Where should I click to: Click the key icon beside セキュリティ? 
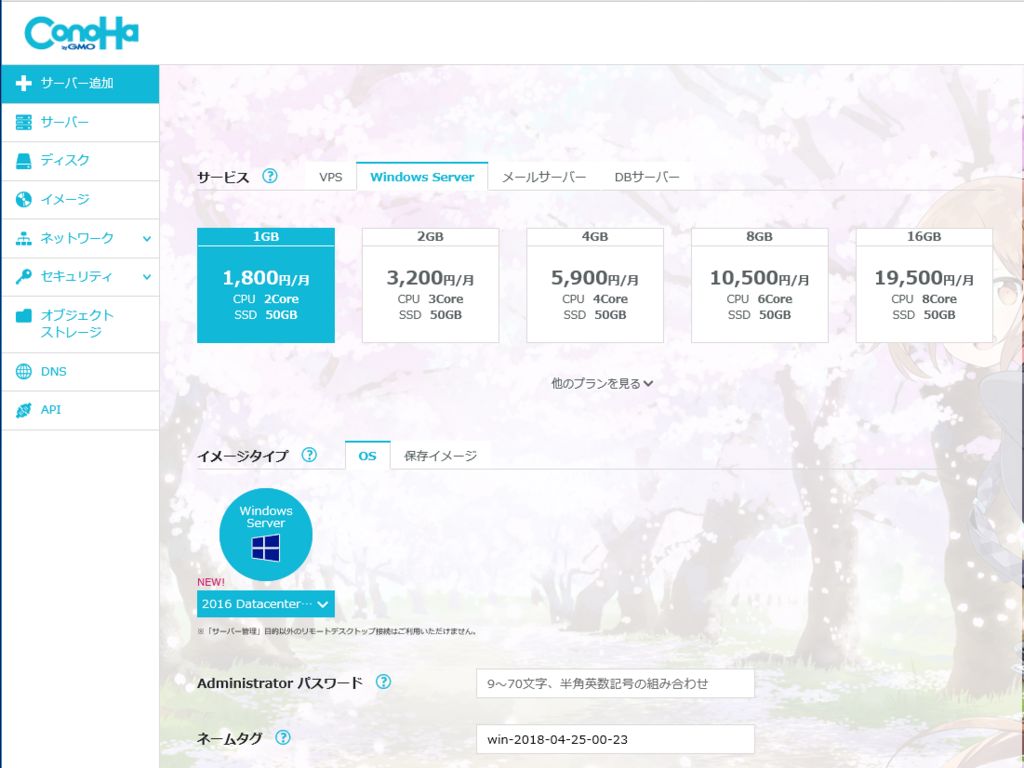pyautogui.click(x=24, y=276)
